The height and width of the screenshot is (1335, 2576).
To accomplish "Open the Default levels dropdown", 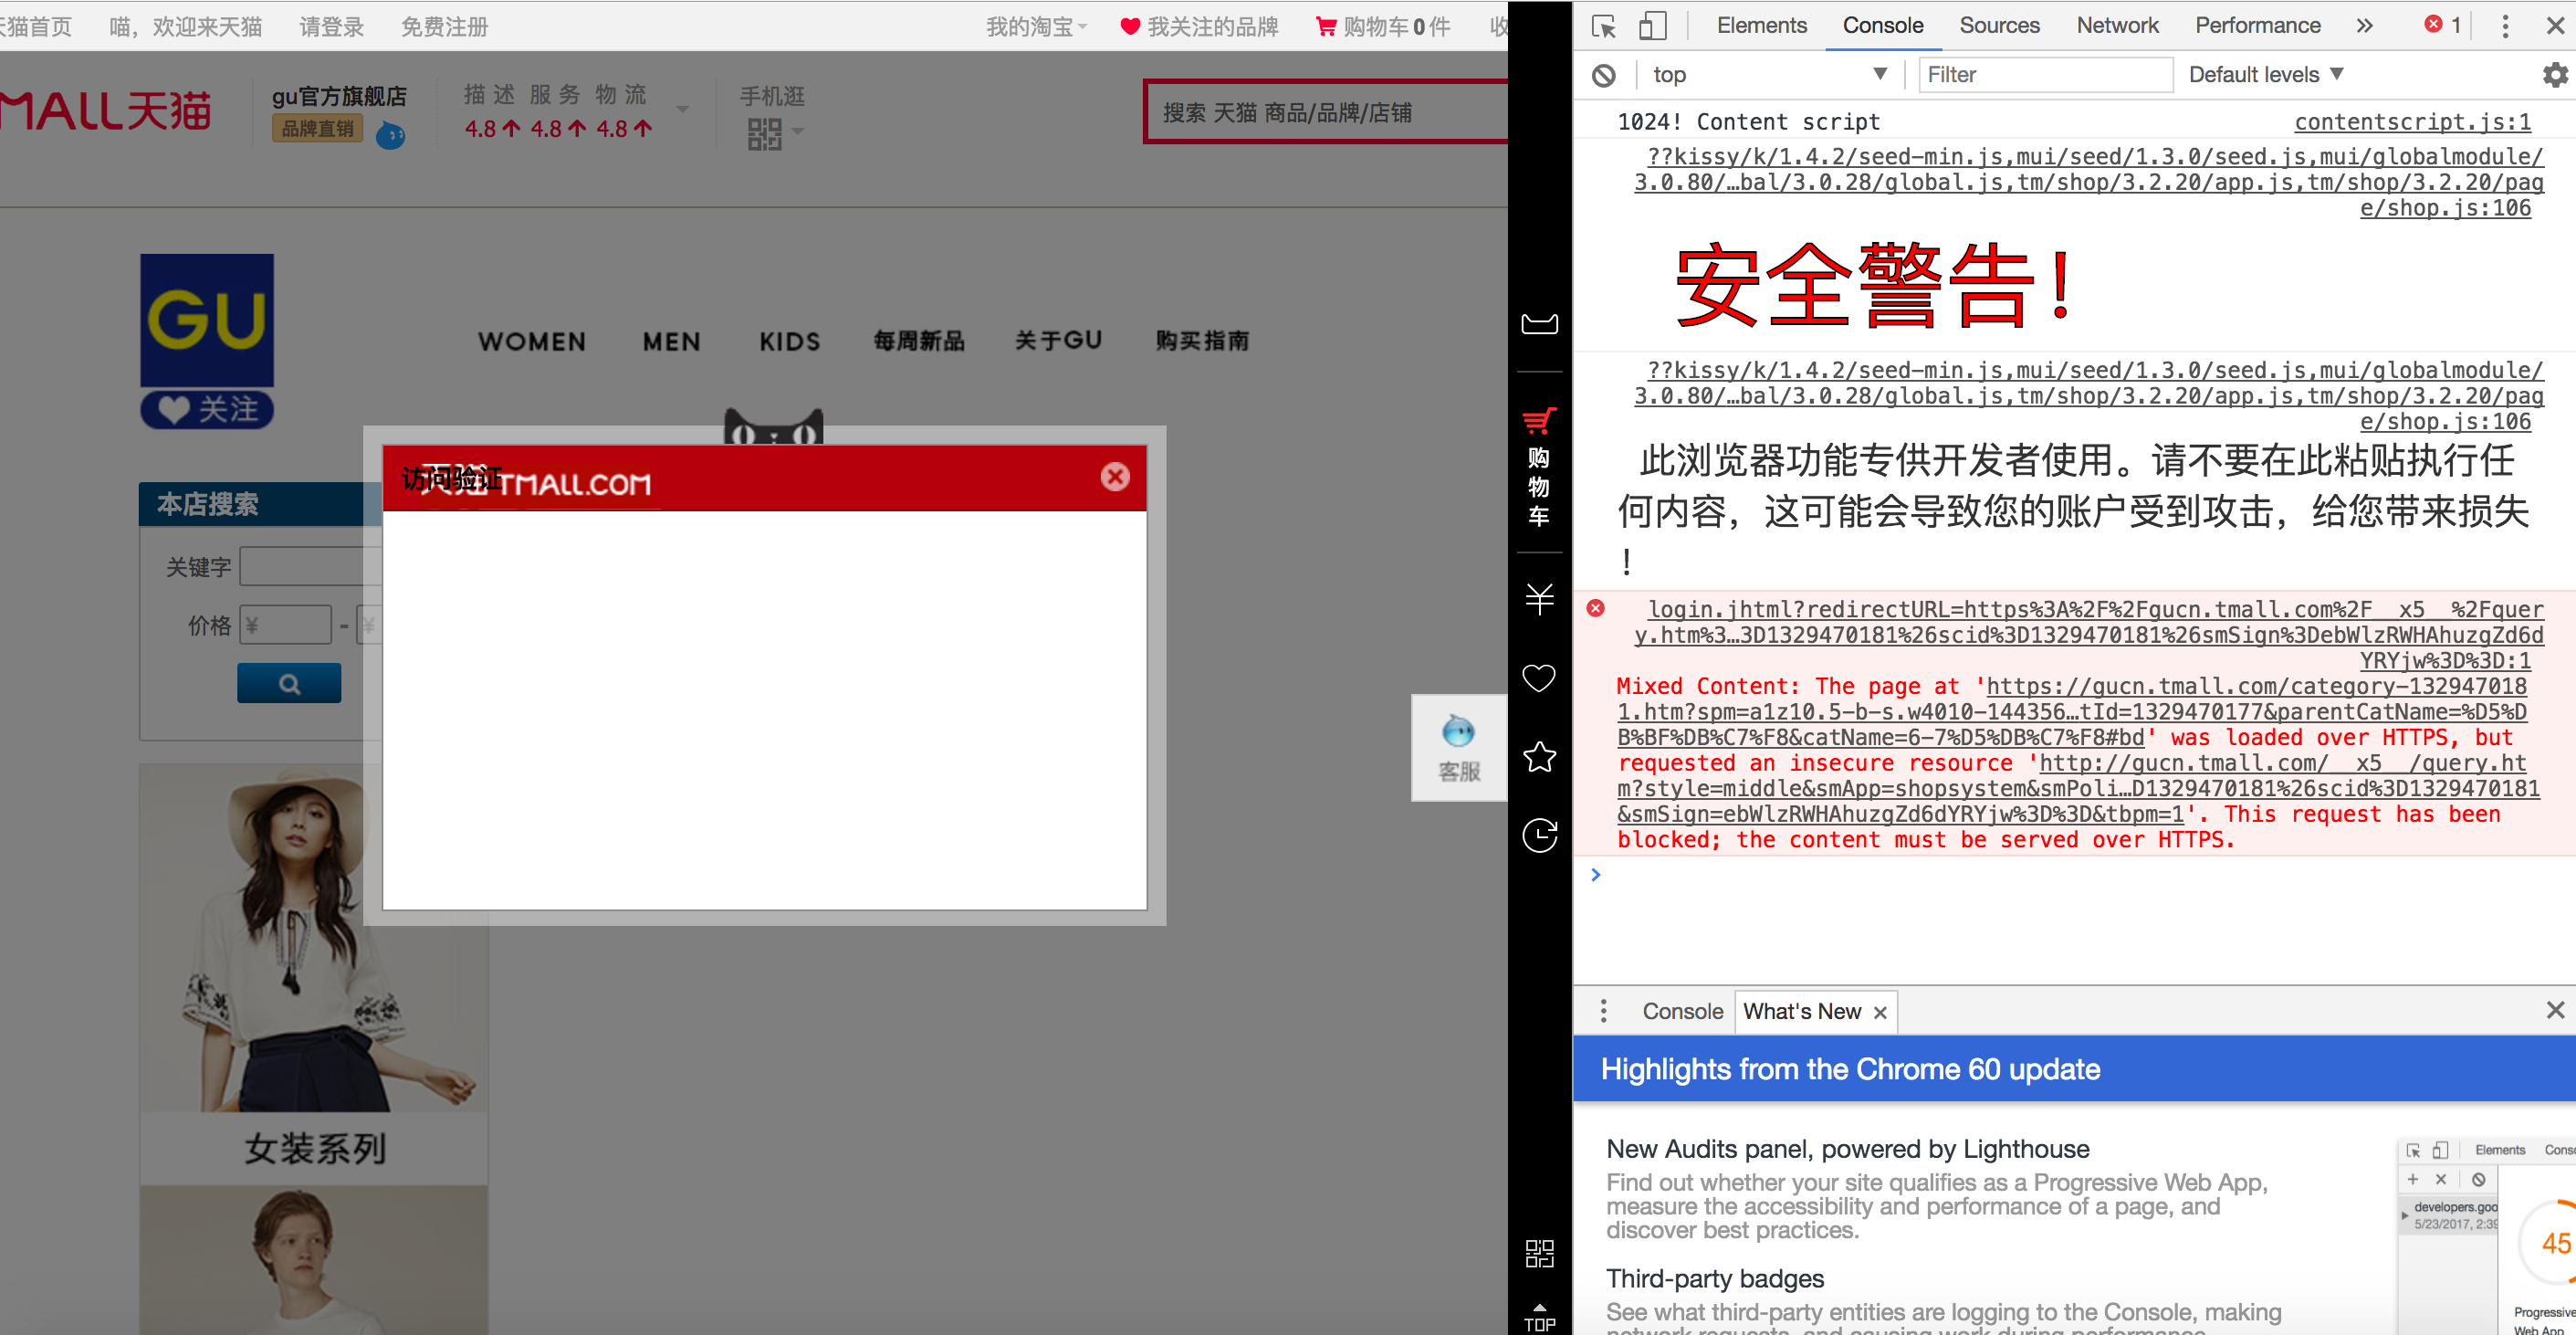I will tap(2264, 74).
